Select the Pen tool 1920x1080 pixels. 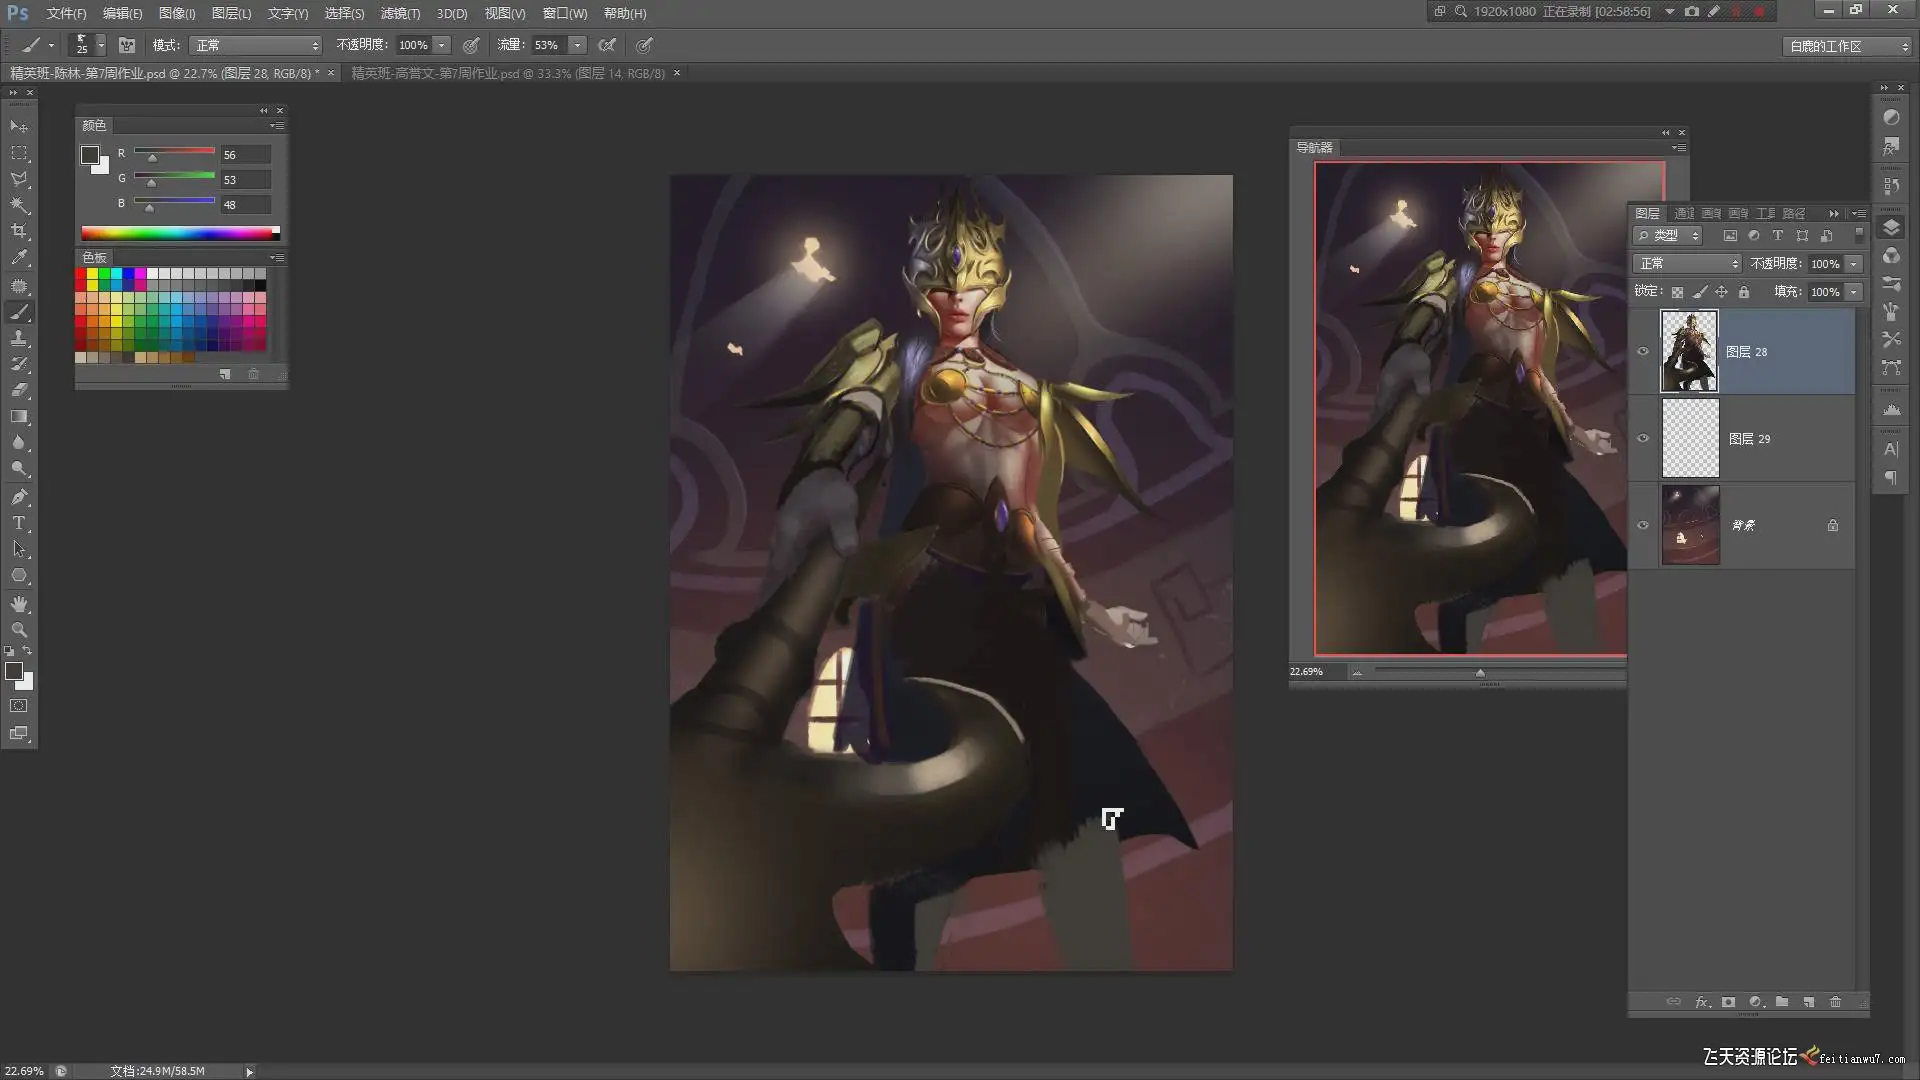click(x=19, y=497)
